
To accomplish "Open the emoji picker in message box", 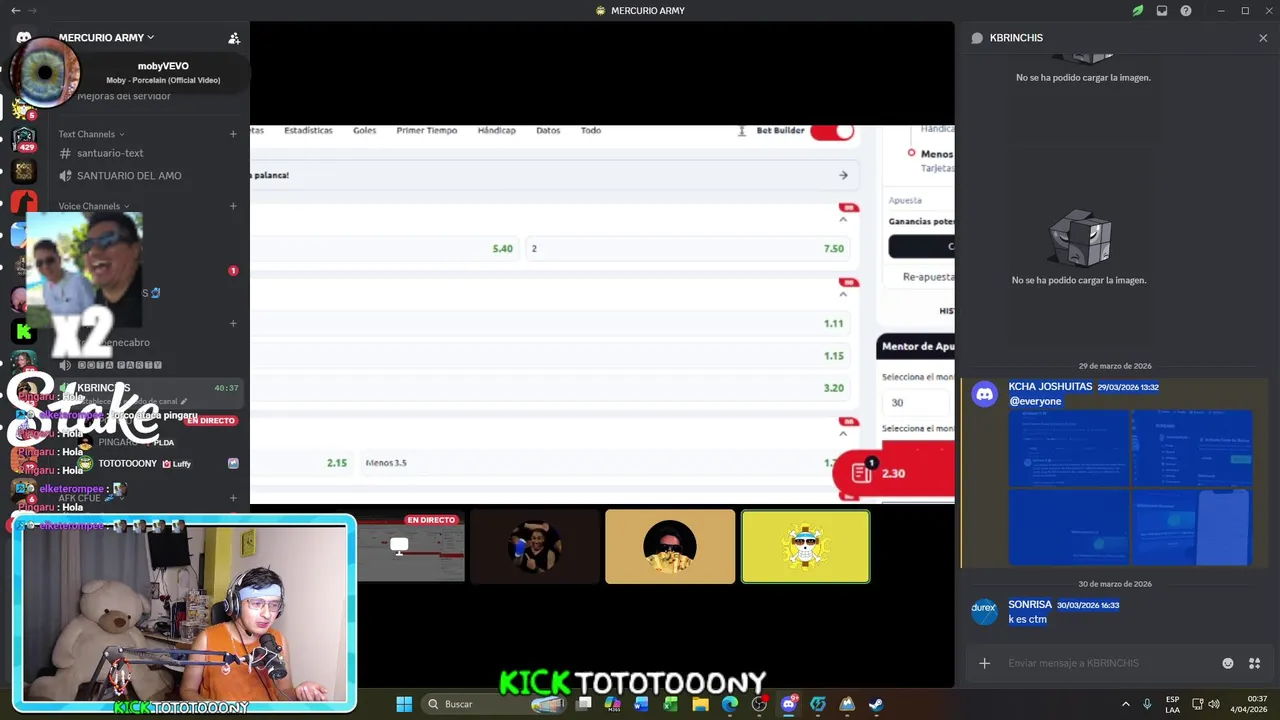I will pyautogui.click(x=1228, y=663).
